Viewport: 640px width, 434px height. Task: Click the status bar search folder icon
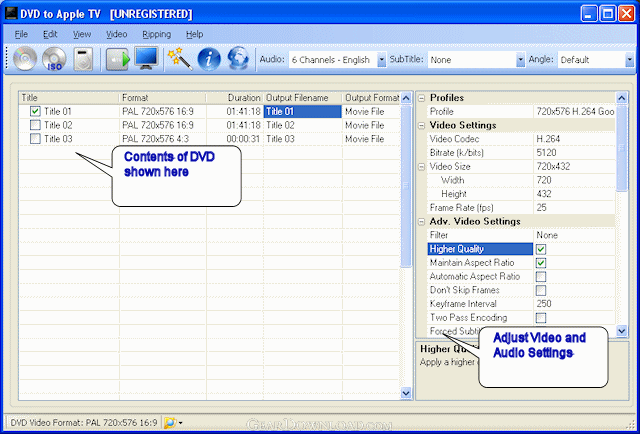[x=170, y=423]
